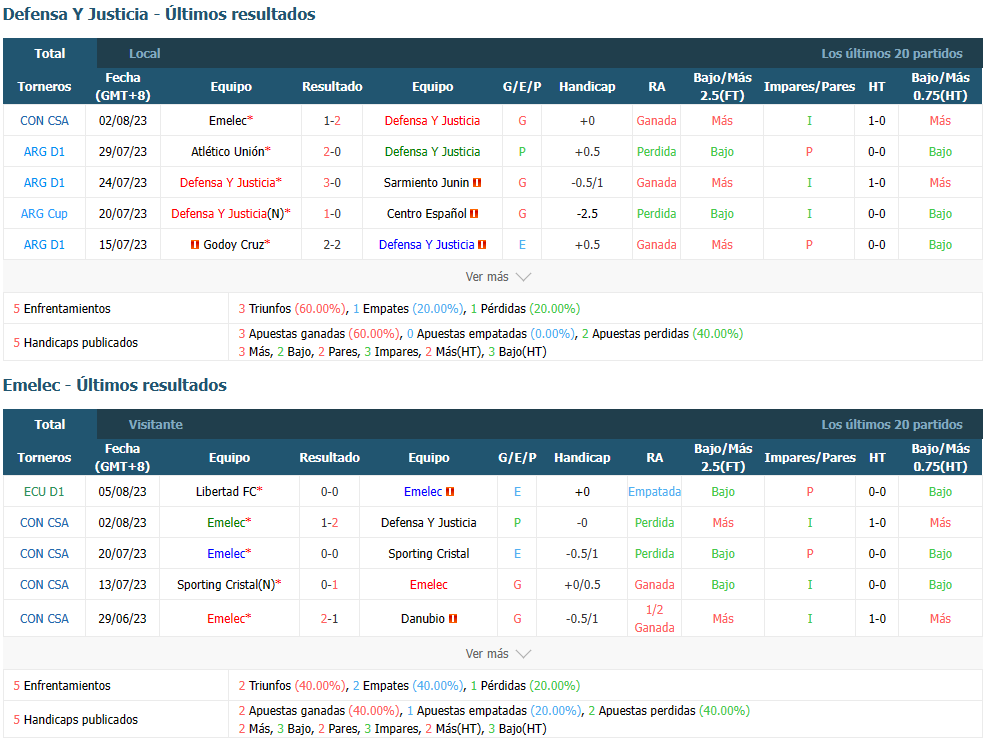
Task: Click the card icon beside Emelec in Libertad FC row
Action: [450, 491]
